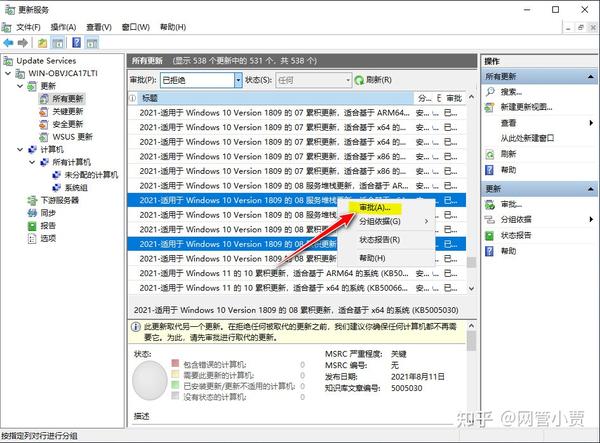Select the Windows 11 x64 累积更新 row

[x=297, y=288]
